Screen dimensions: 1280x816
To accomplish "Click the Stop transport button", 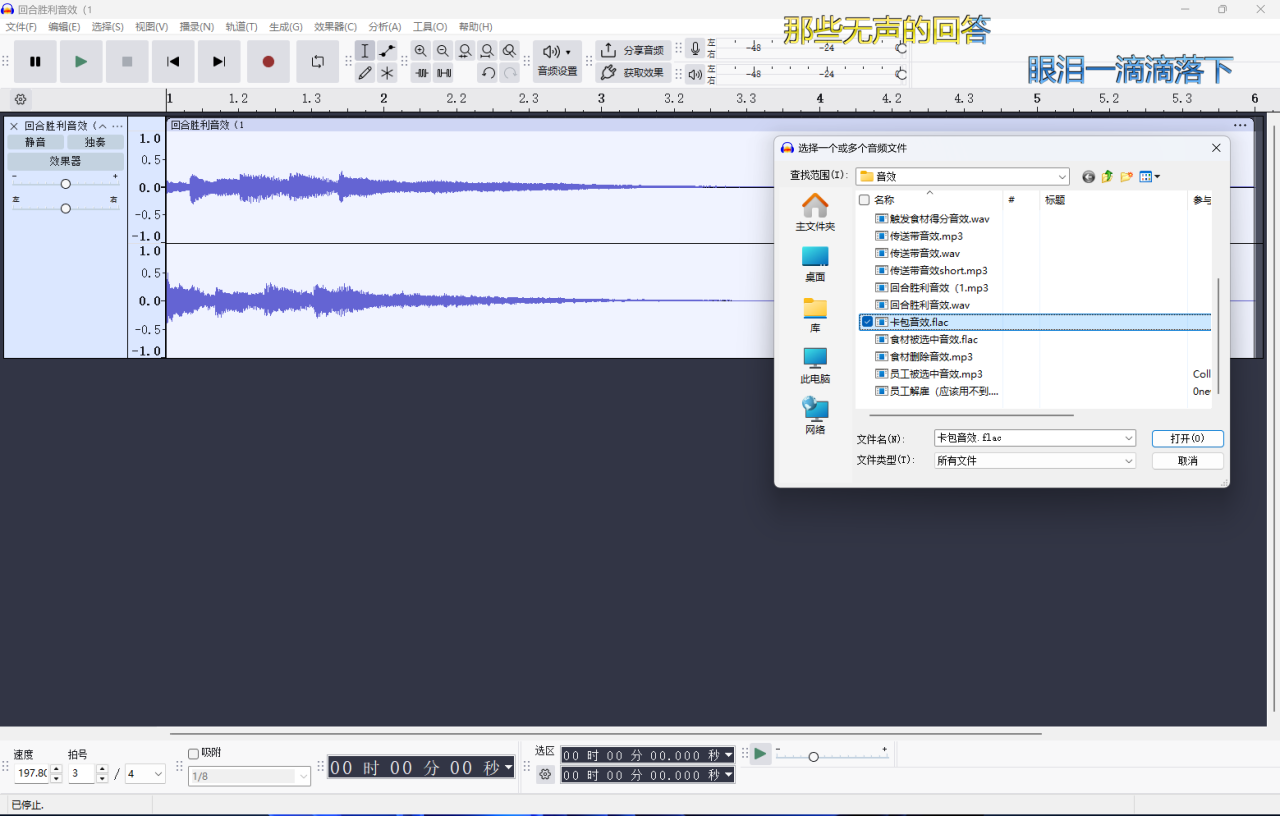I will (127, 62).
